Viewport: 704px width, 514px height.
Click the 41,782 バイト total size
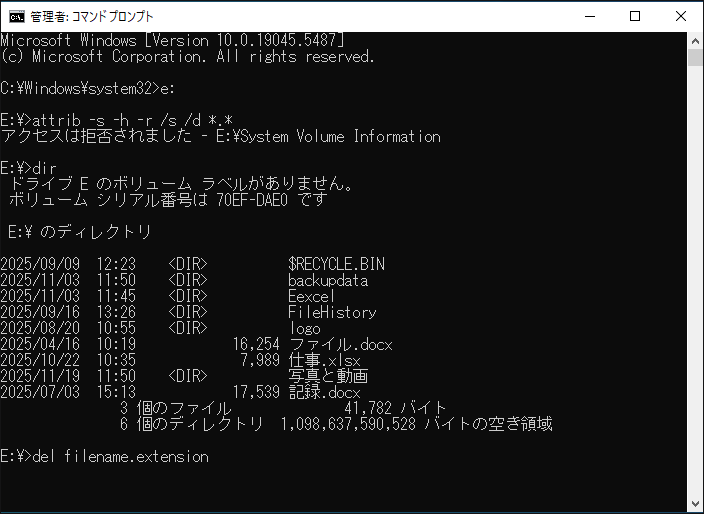tap(395, 409)
